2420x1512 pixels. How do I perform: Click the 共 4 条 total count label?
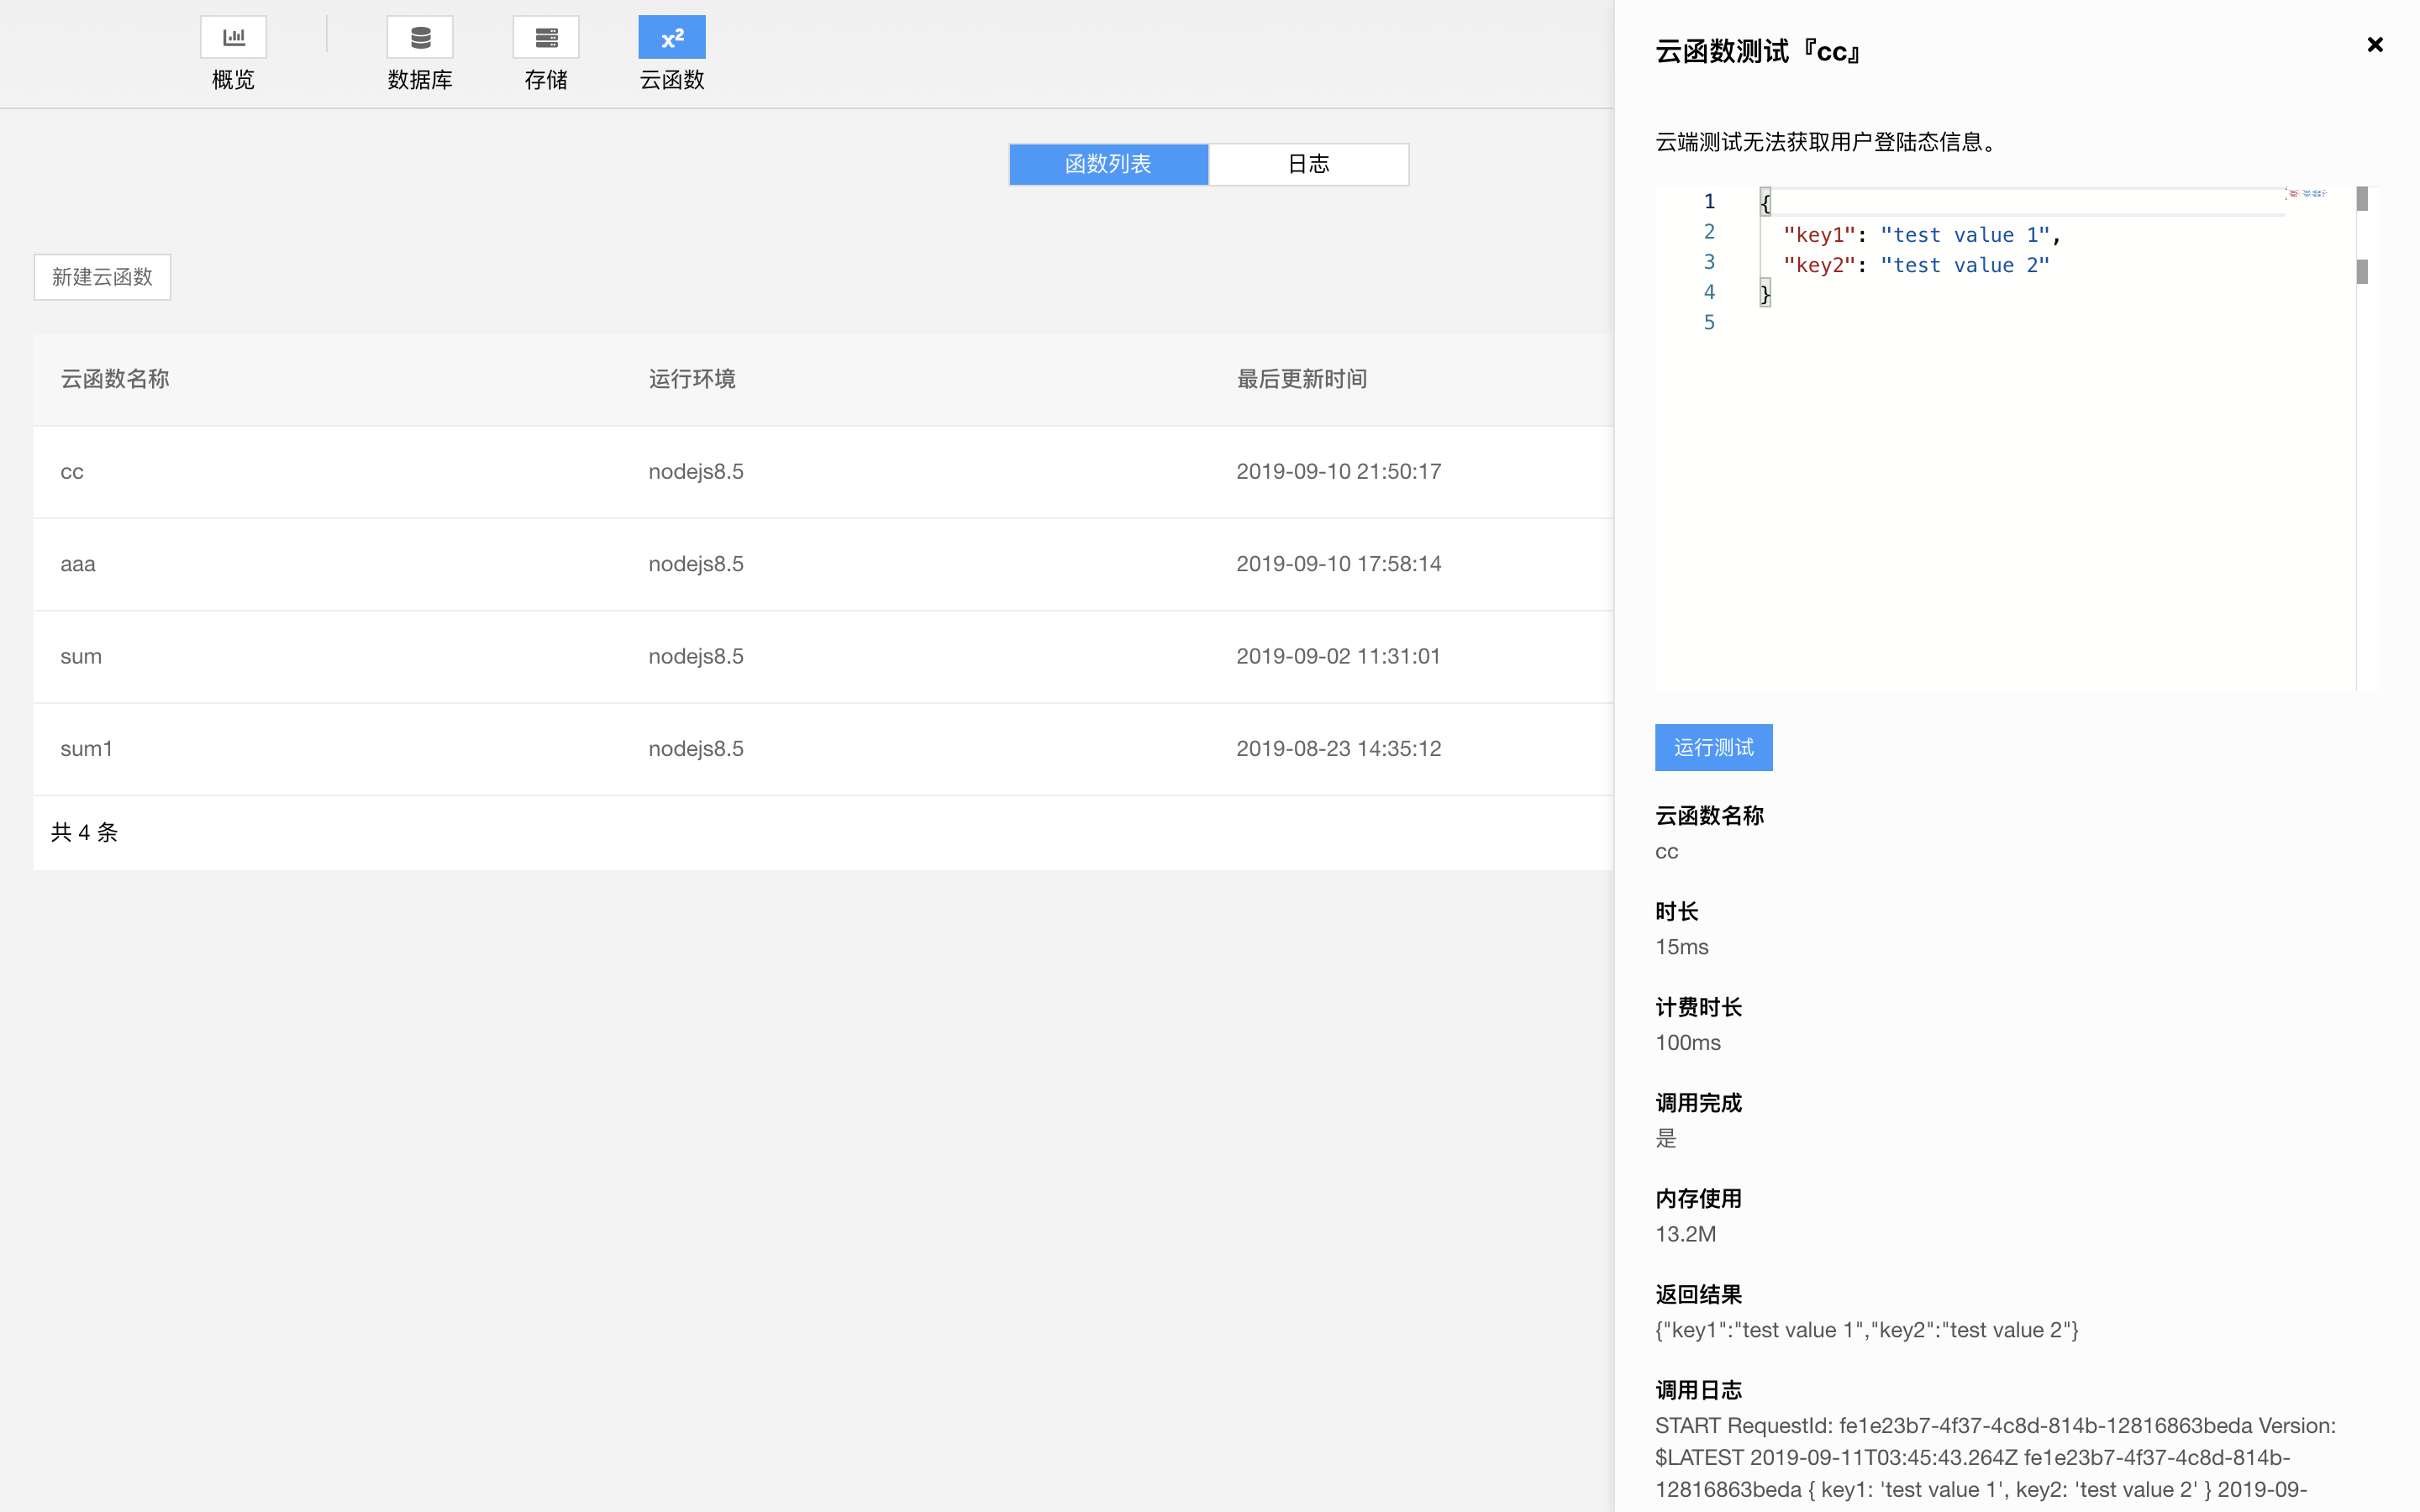pos(84,831)
